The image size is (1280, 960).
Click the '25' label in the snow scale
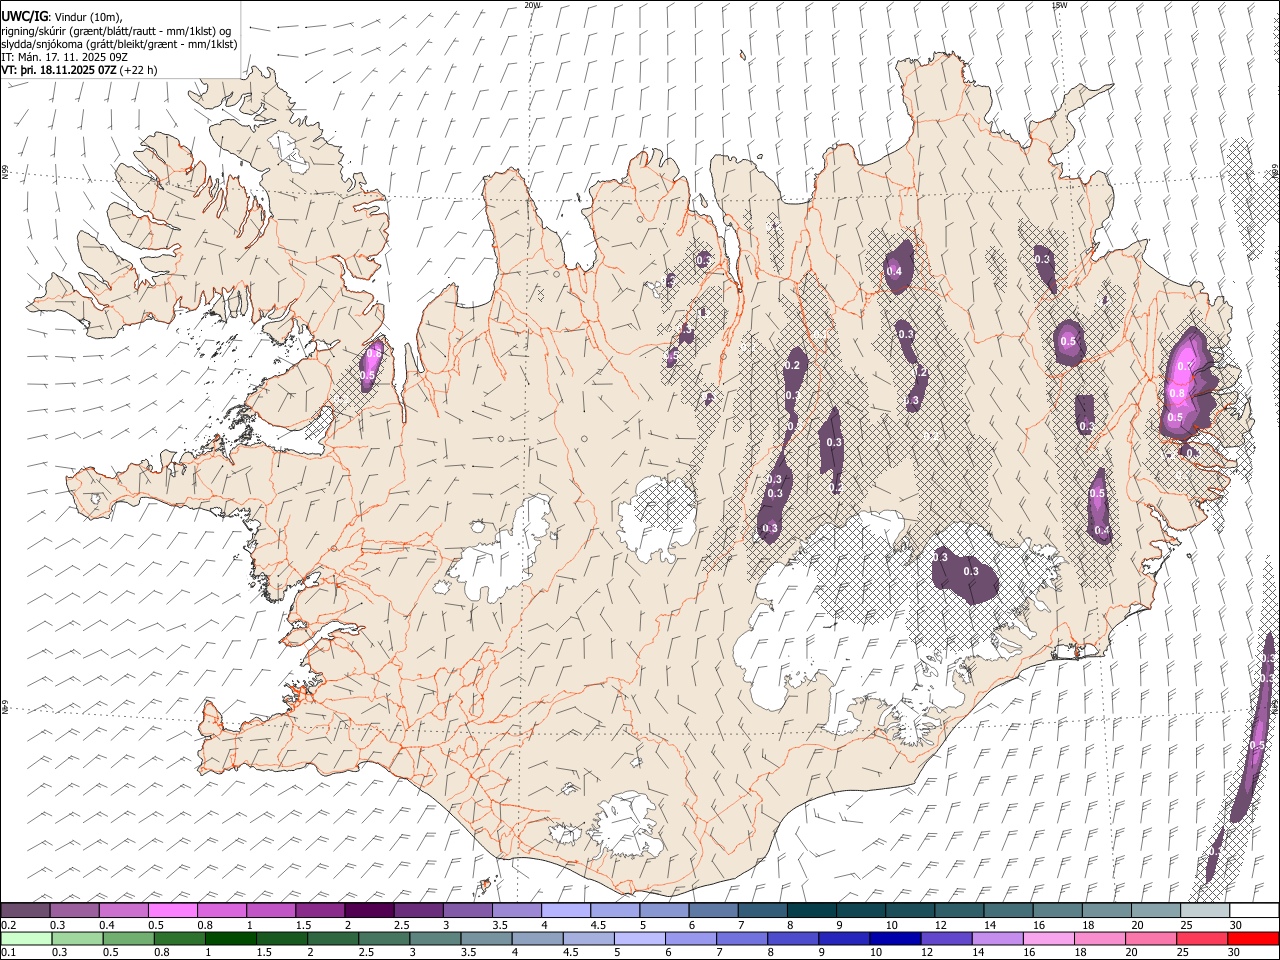pyautogui.click(x=1185, y=925)
